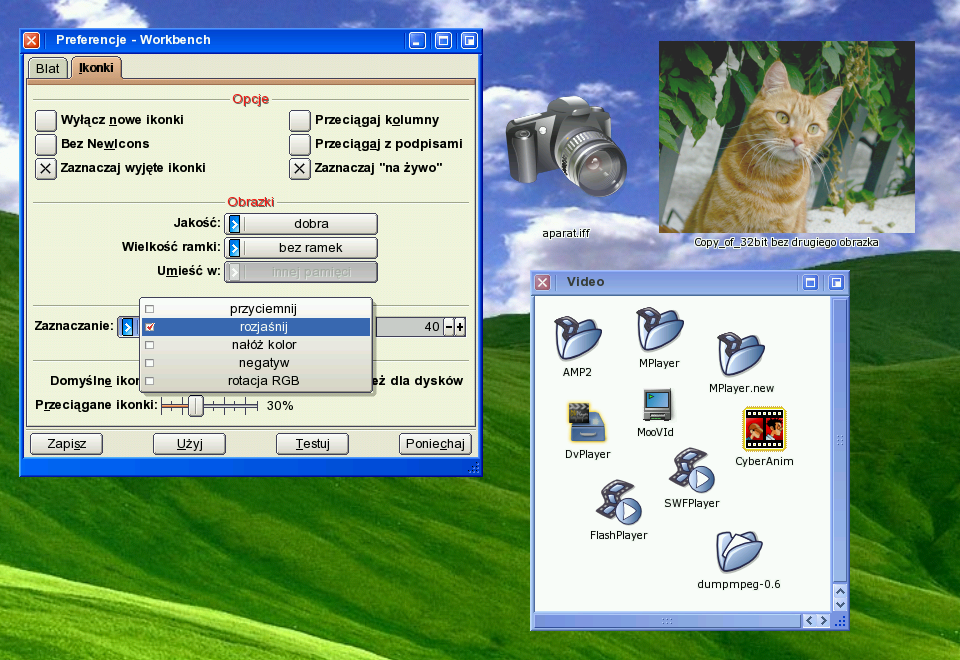Toggle the Przeciągaj kolumny checkbox

pyautogui.click(x=300, y=120)
